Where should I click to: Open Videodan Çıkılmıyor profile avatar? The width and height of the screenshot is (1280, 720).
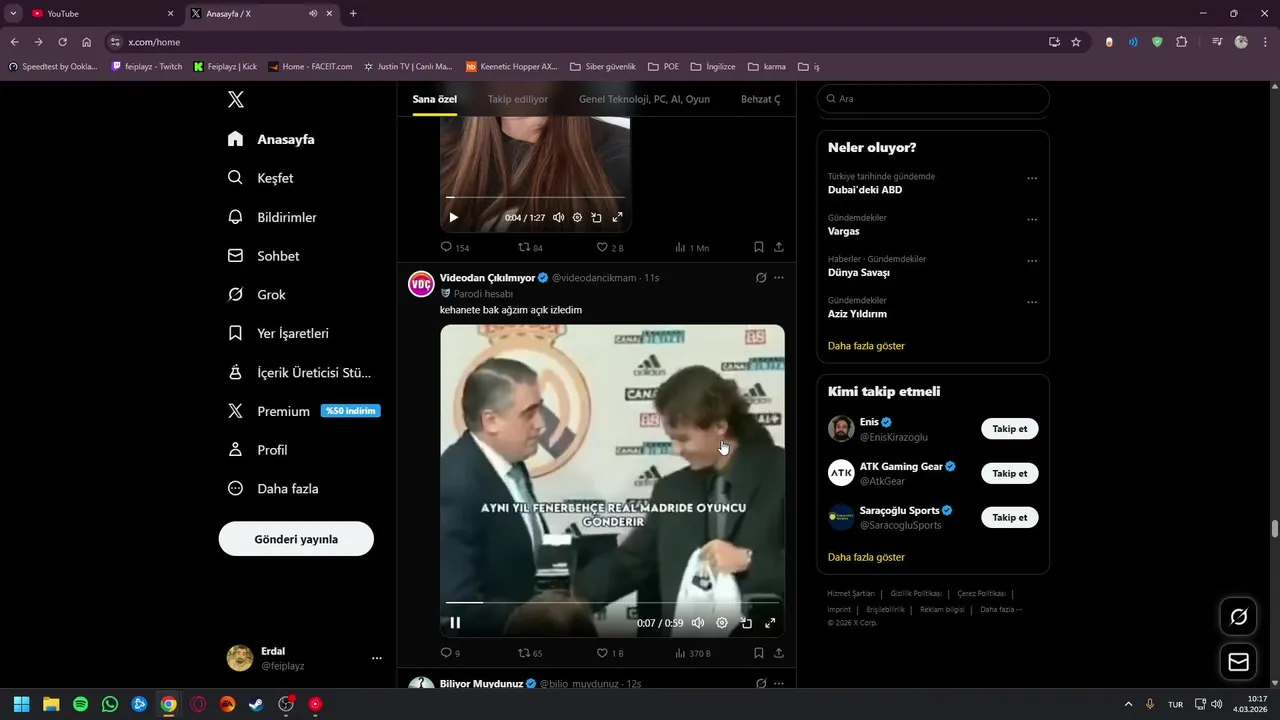coord(421,284)
